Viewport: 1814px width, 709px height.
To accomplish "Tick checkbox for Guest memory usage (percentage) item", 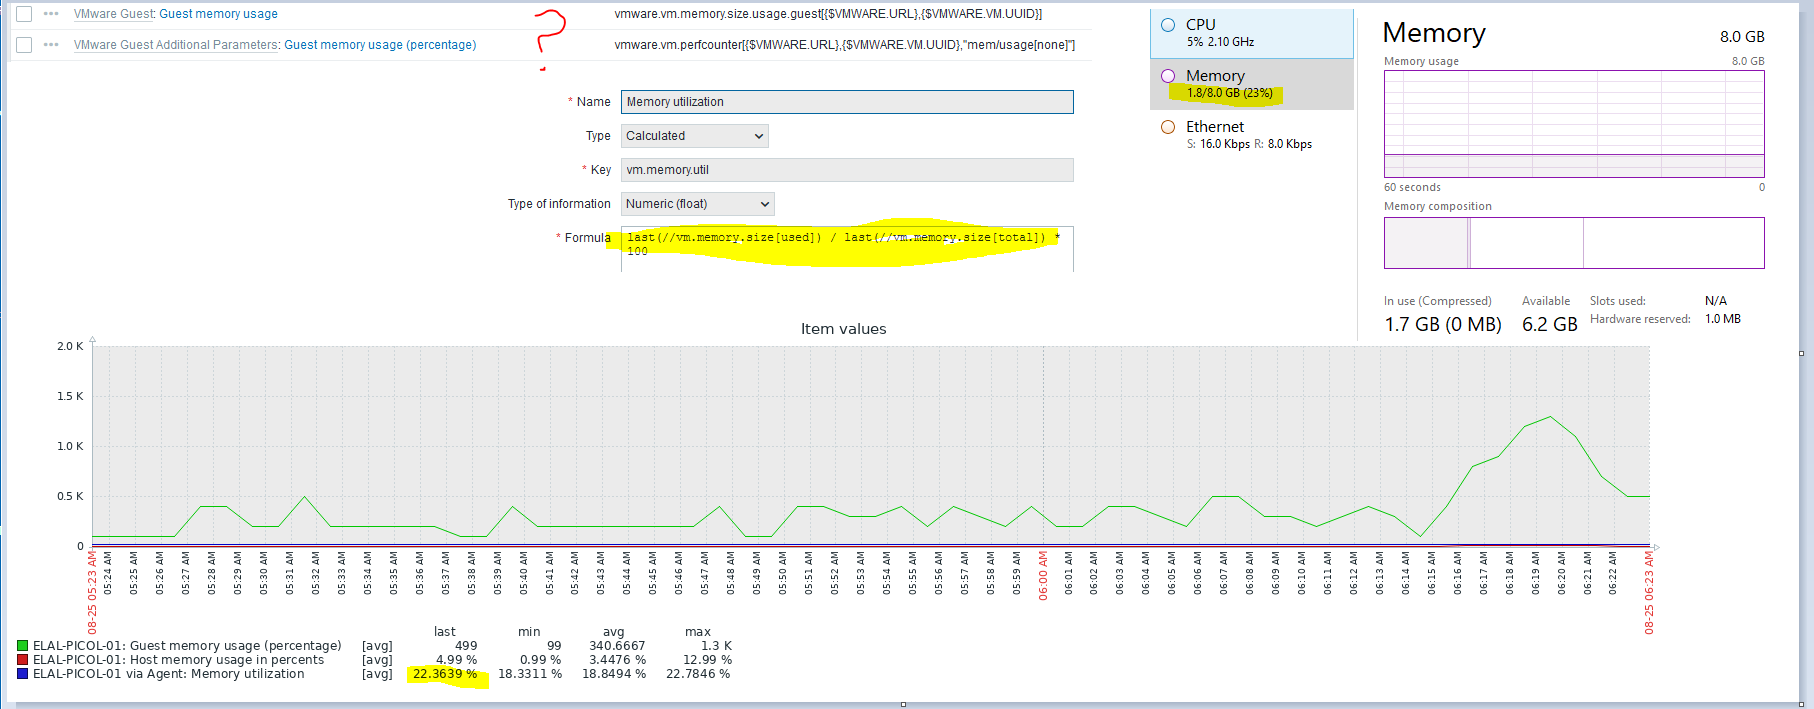I will pos(24,45).
